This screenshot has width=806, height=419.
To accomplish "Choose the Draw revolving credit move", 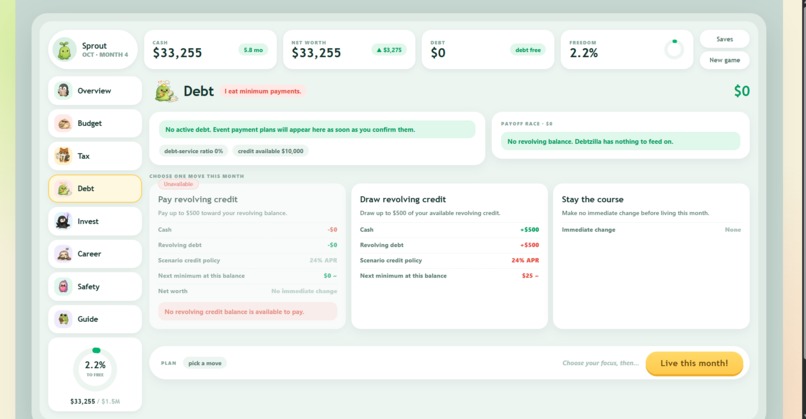I will 449,256.
